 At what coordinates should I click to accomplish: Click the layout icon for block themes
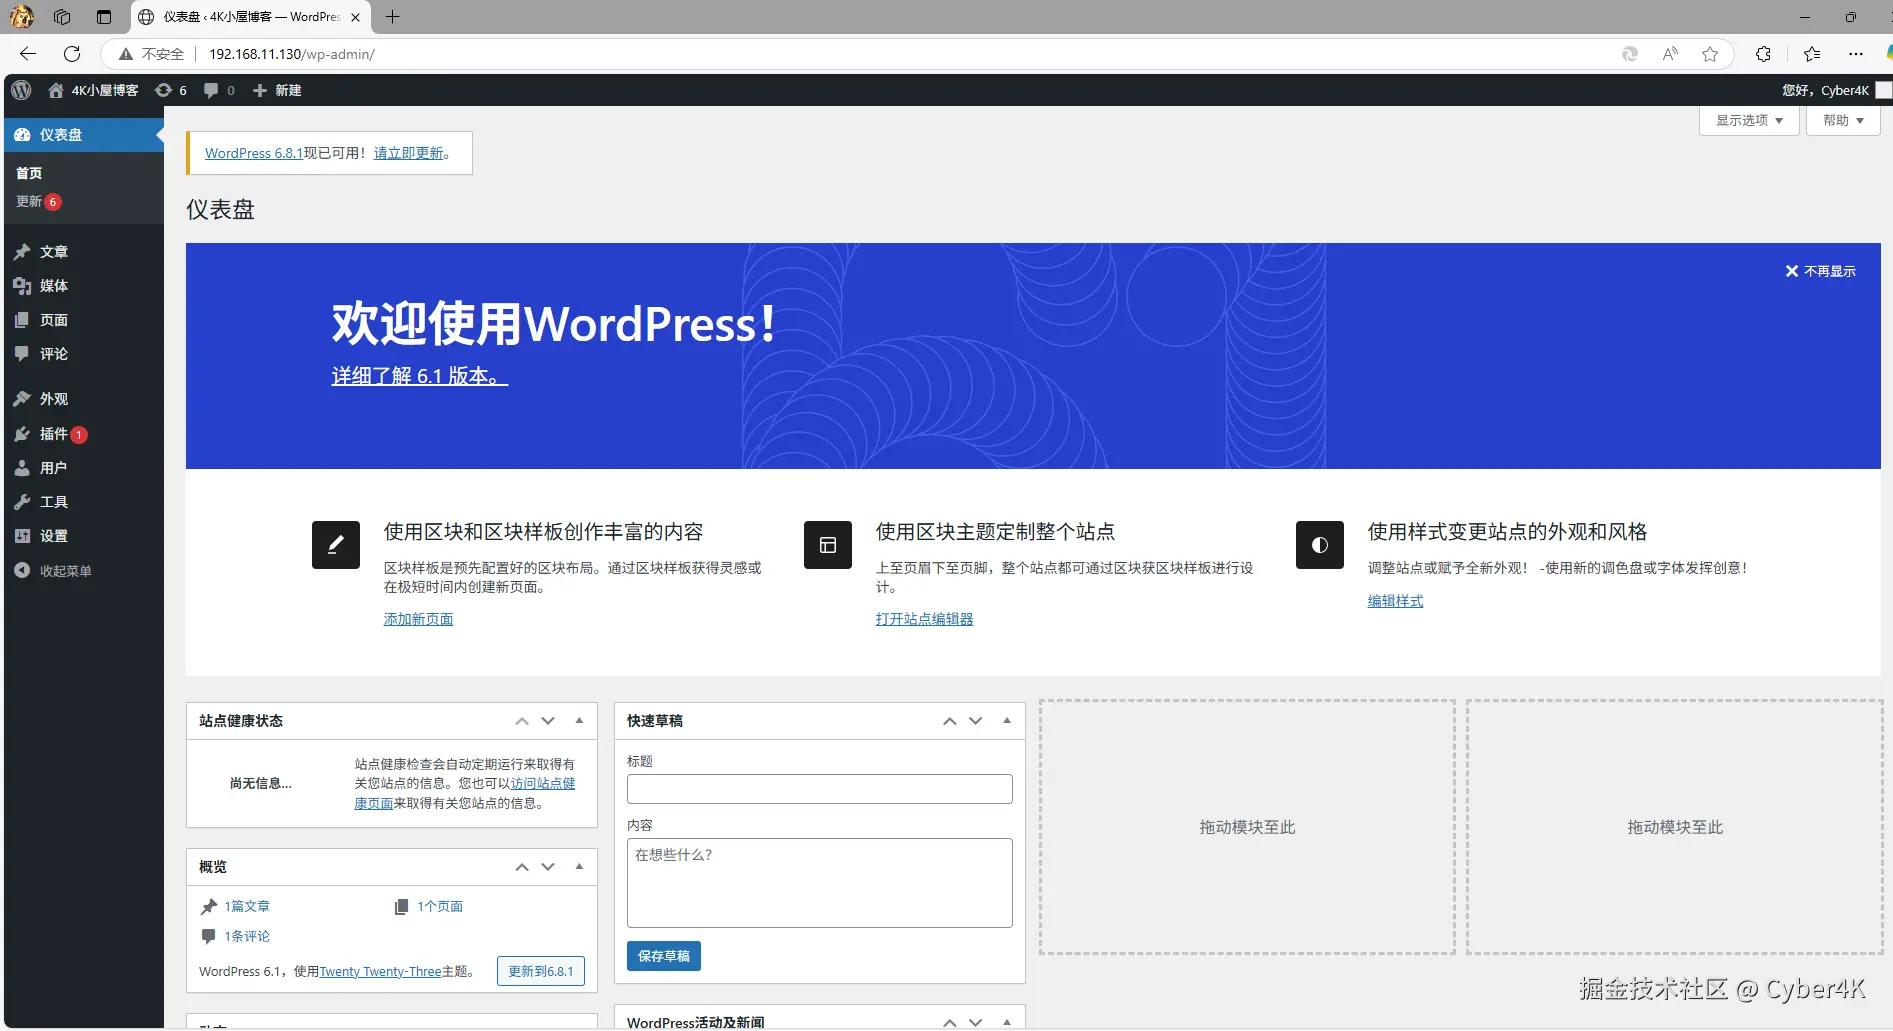828,545
